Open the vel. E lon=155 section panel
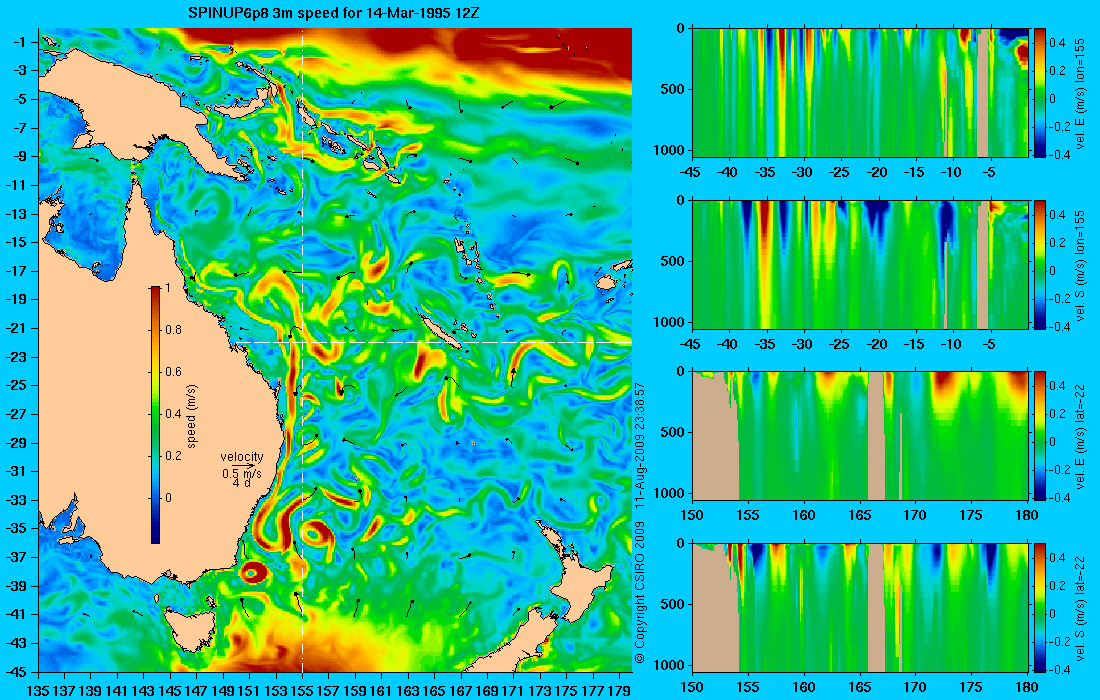This screenshot has width=1100, height=700. point(860,93)
